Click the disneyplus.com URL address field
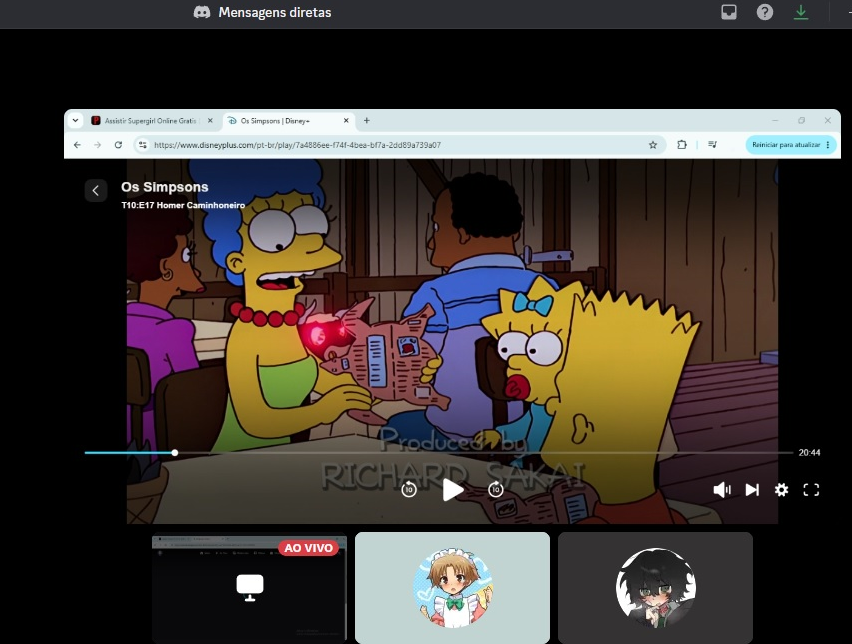The height and width of the screenshot is (644, 852). point(397,145)
